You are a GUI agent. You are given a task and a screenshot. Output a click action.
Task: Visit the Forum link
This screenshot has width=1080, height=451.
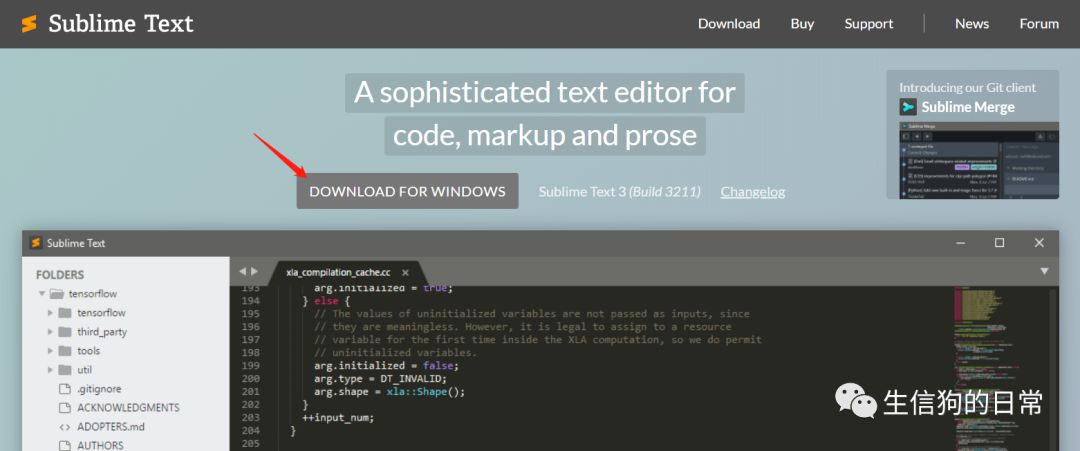point(1039,23)
